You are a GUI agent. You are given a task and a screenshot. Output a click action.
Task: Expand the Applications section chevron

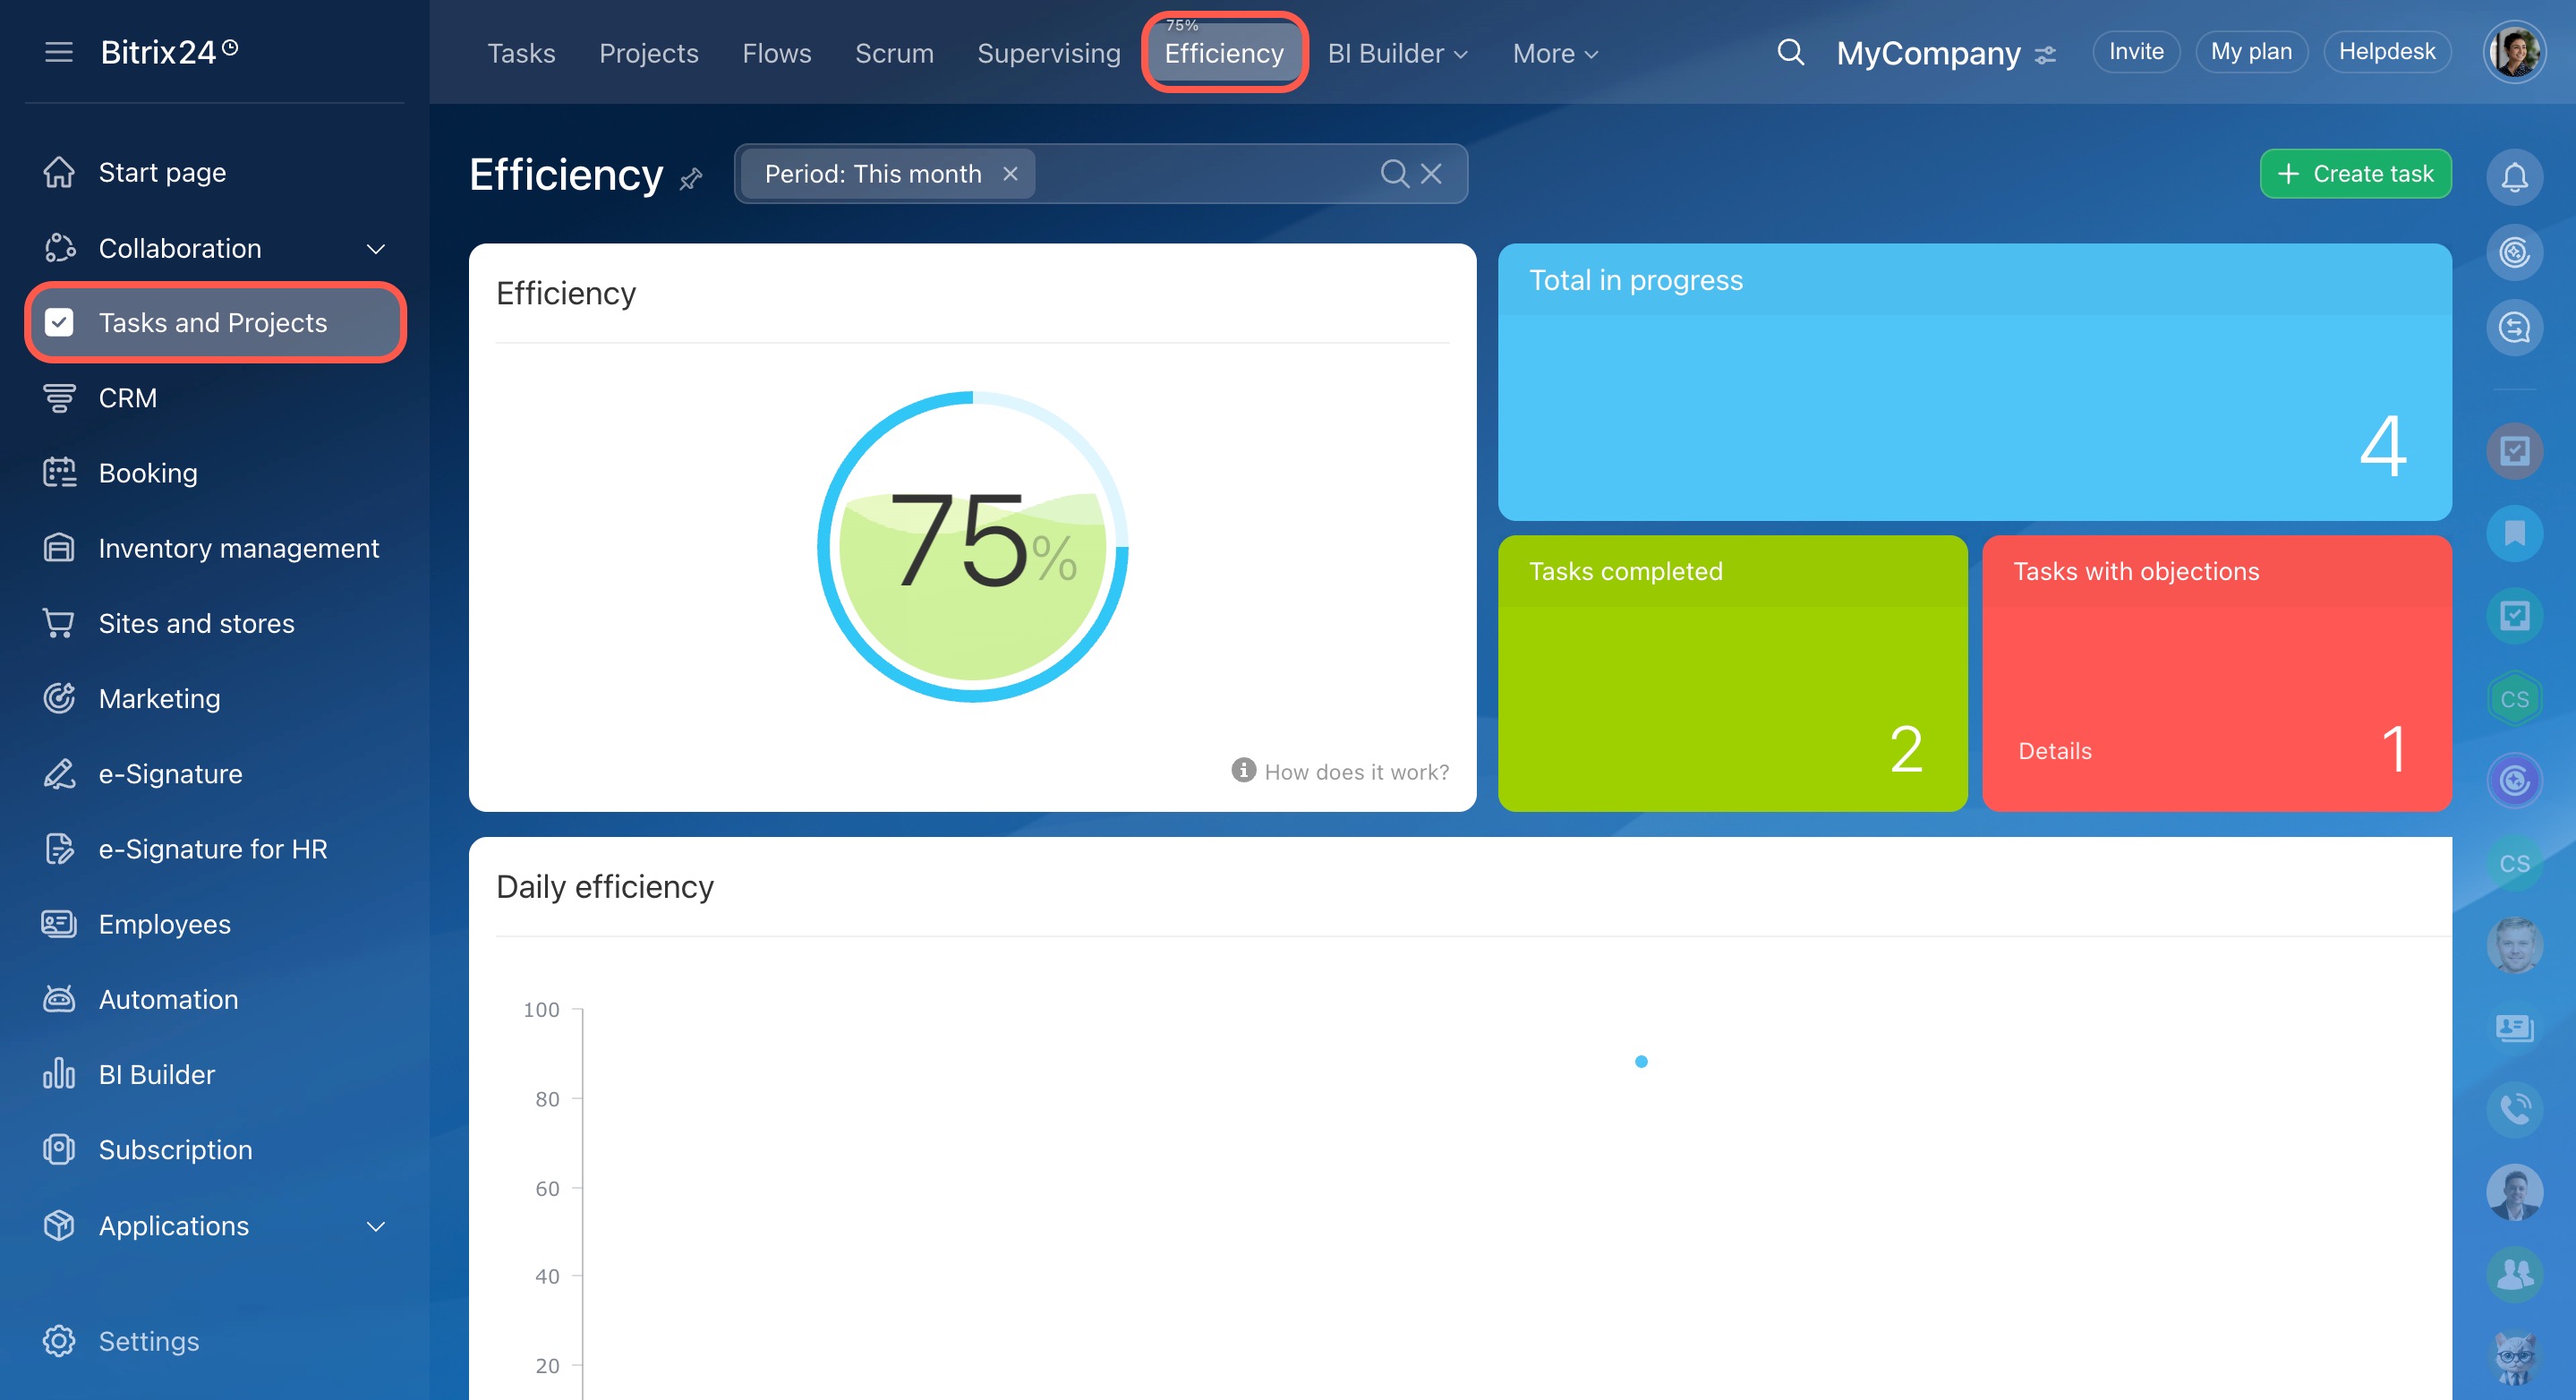click(376, 1226)
